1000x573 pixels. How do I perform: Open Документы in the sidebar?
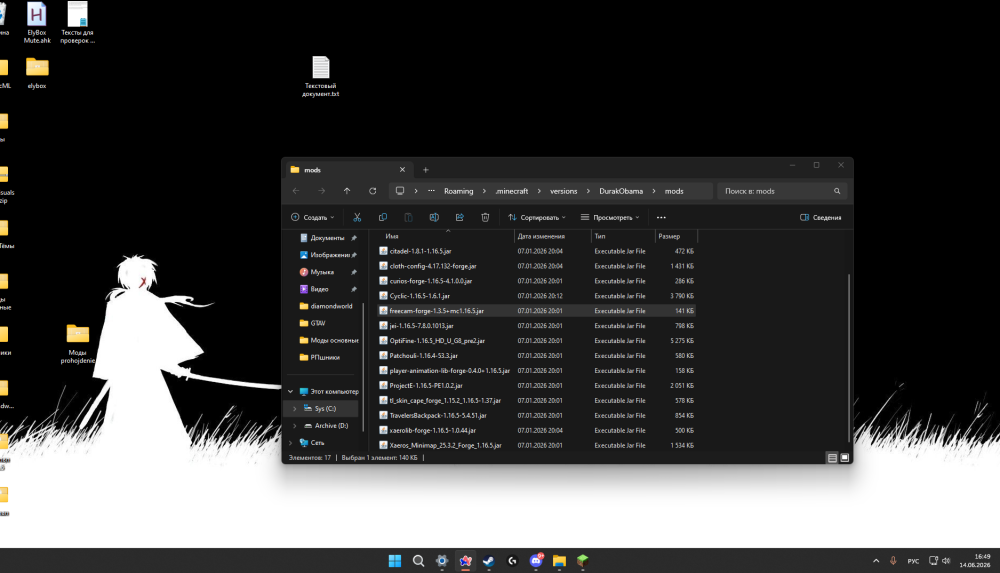(x=327, y=237)
